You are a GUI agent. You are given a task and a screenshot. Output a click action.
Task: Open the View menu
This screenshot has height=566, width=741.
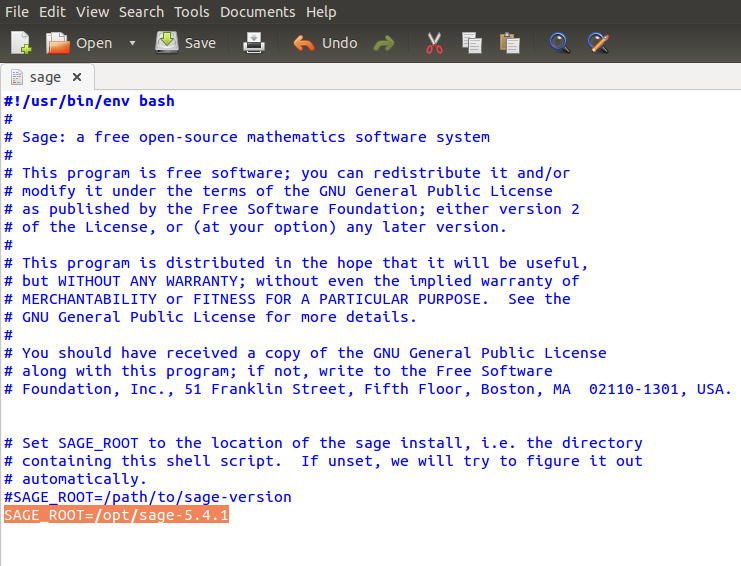(x=93, y=12)
